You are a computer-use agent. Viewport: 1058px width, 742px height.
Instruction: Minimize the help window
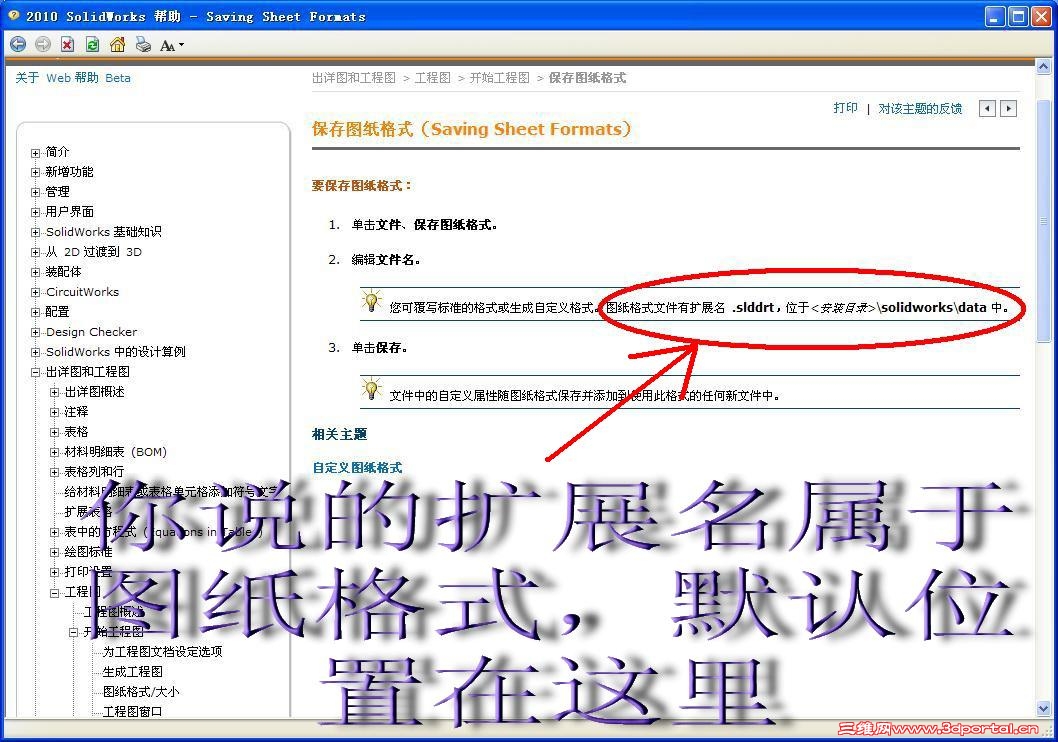tap(995, 16)
